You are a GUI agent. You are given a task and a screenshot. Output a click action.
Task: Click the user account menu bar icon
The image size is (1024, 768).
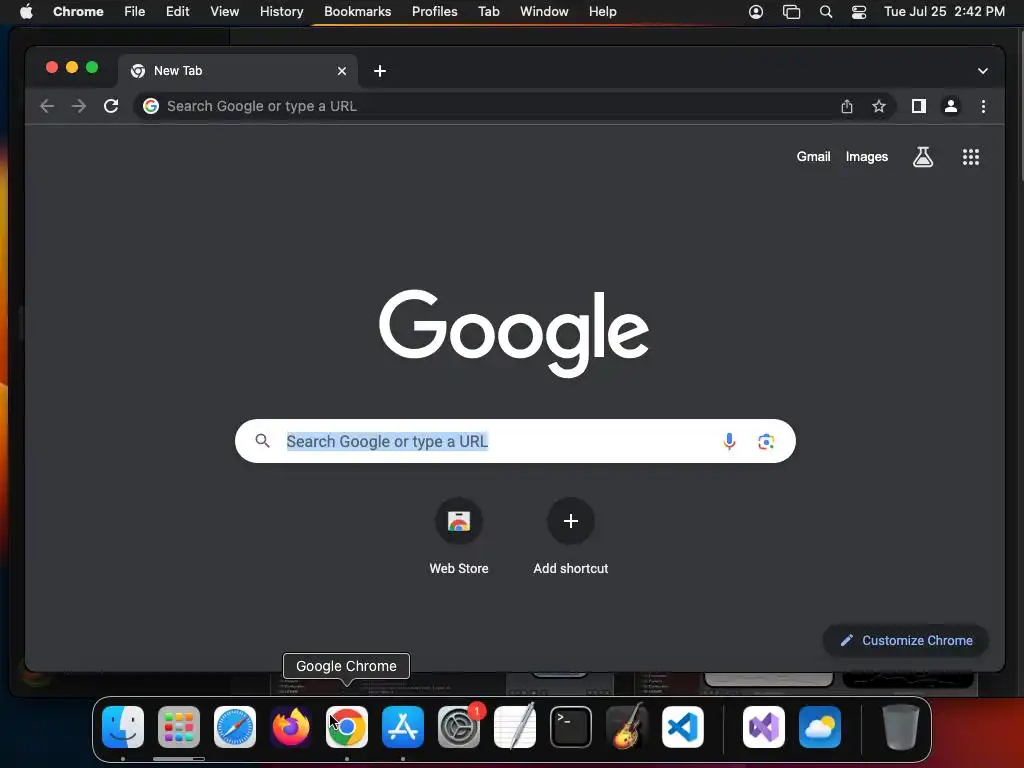click(756, 12)
